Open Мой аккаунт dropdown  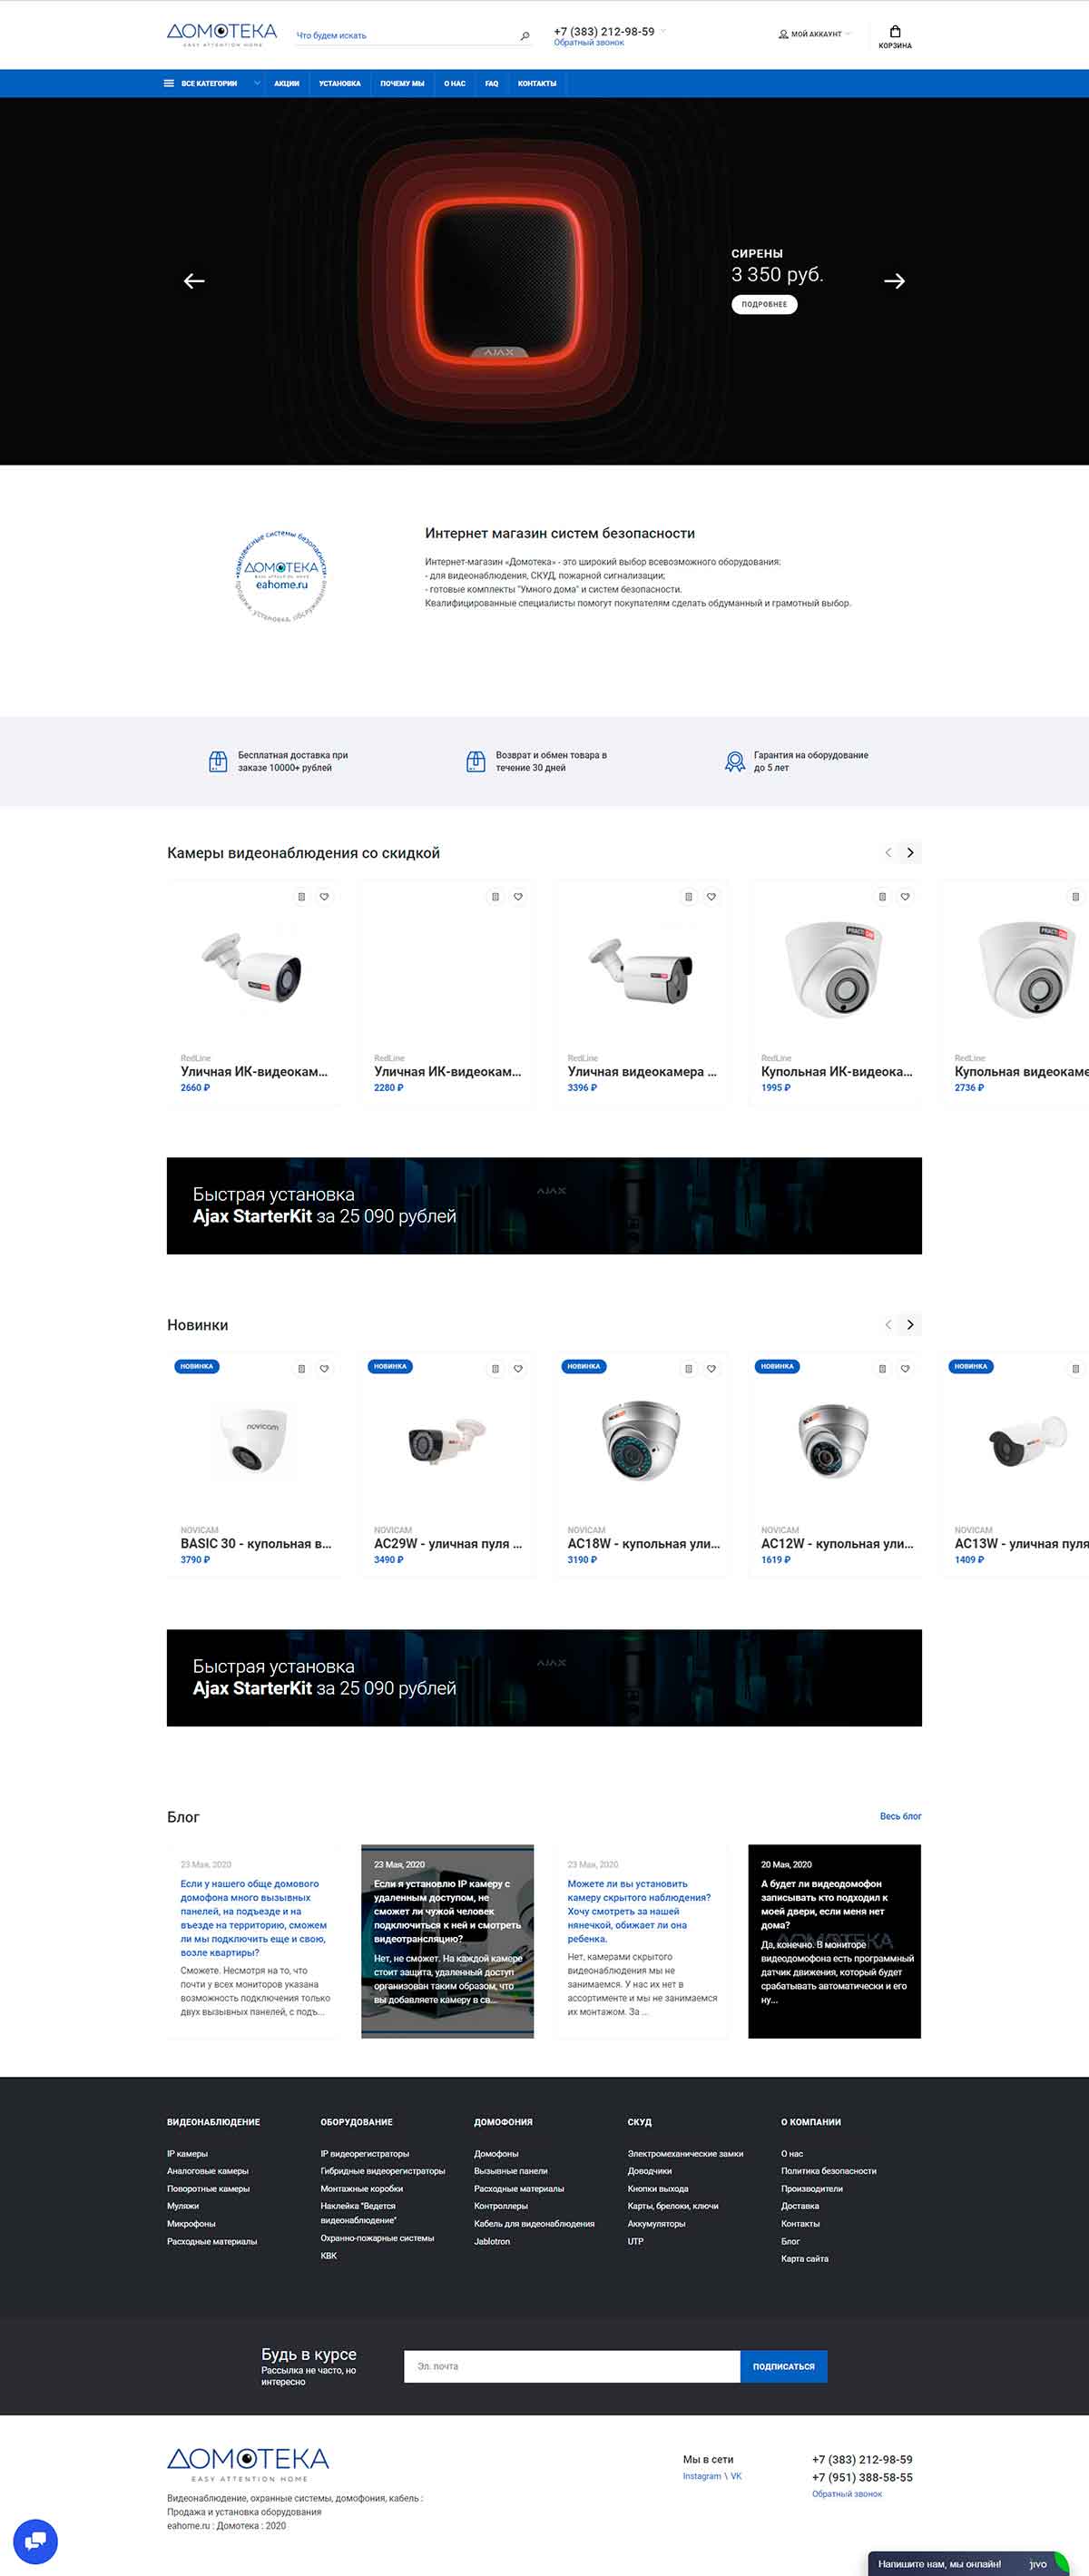click(x=815, y=34)
